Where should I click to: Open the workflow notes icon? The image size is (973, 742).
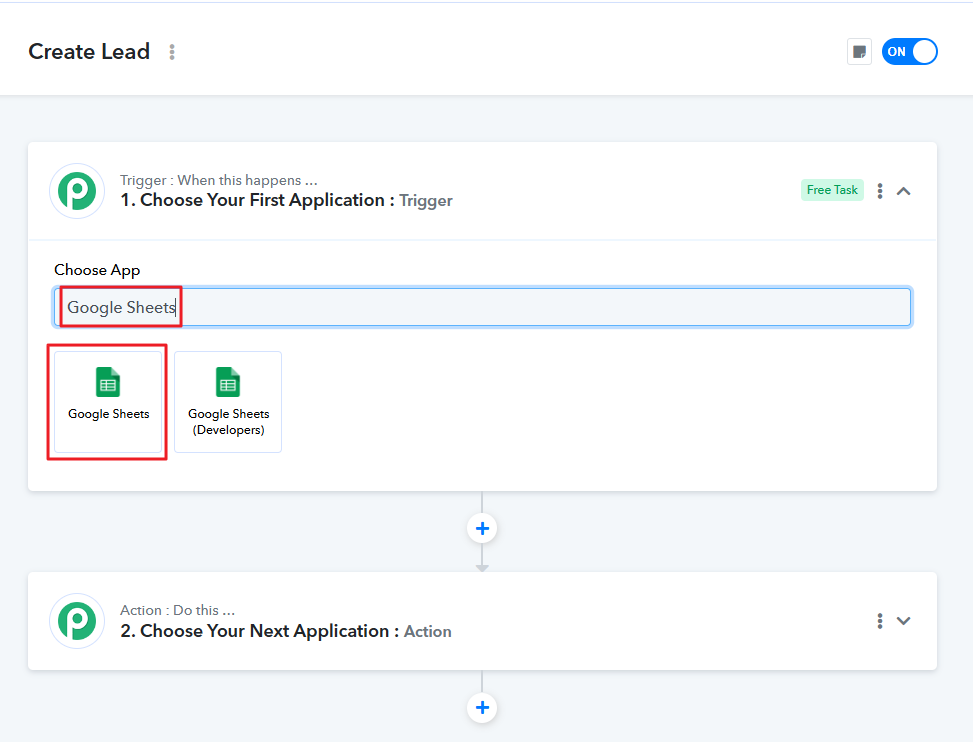point(859,52)
